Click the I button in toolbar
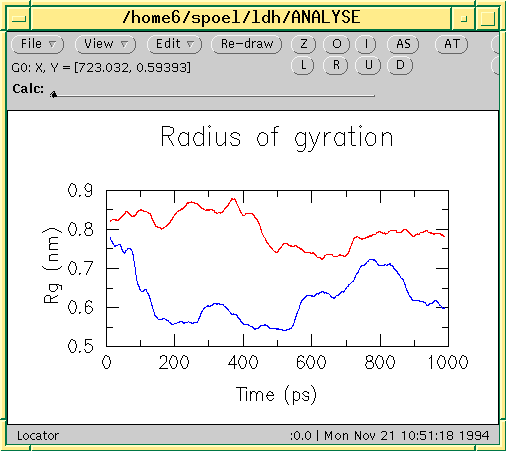The image size is (506, 451). pos(366,44)
